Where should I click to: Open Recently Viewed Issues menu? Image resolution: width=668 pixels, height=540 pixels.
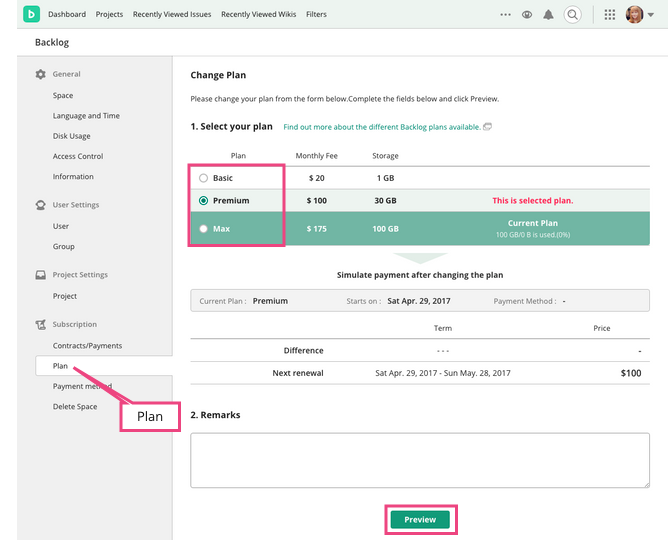point(172,14)
